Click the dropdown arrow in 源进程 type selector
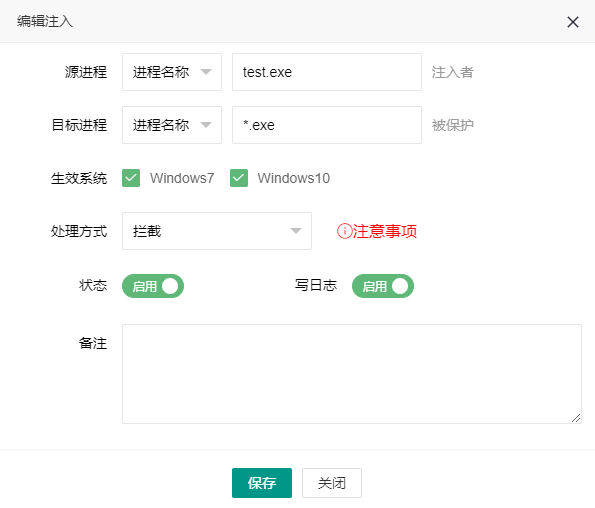 (x=206, y=72)
